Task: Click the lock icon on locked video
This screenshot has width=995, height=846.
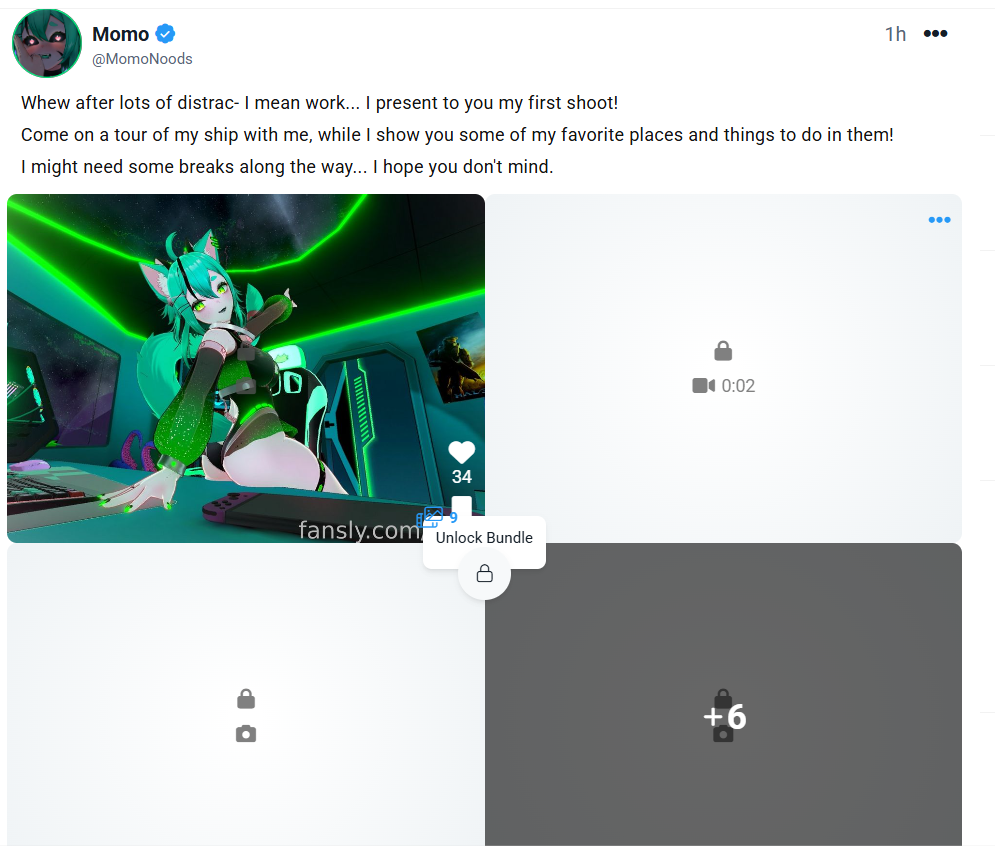Action: coord(723,350)
